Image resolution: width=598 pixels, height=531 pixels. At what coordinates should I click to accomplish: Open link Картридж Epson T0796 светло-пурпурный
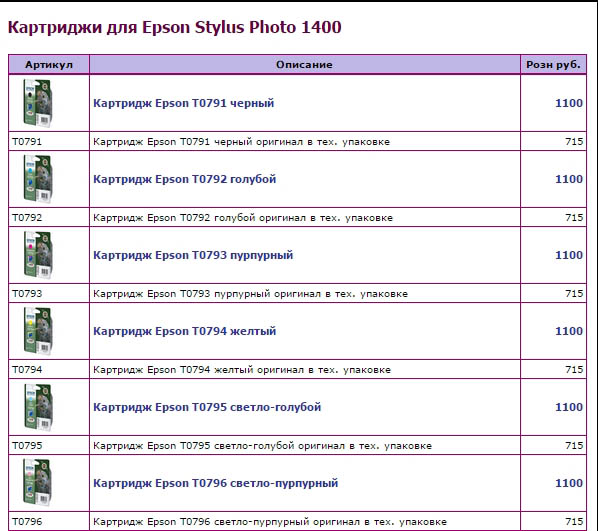215,483
